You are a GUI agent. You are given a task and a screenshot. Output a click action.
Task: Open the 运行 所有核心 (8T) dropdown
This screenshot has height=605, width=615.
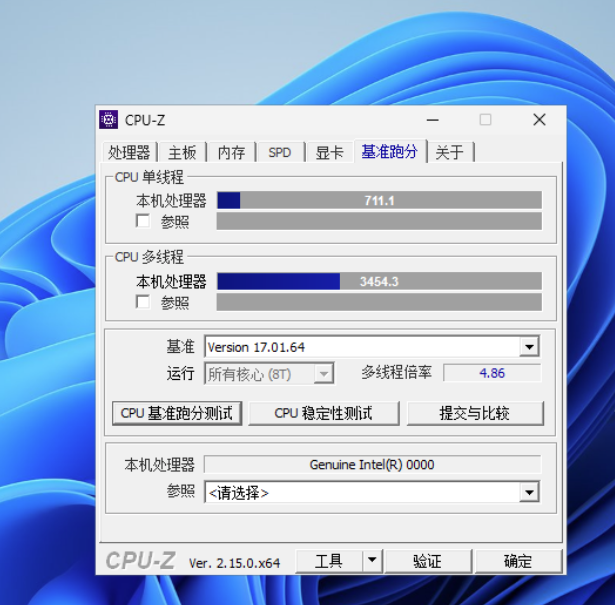coord(269,374)
